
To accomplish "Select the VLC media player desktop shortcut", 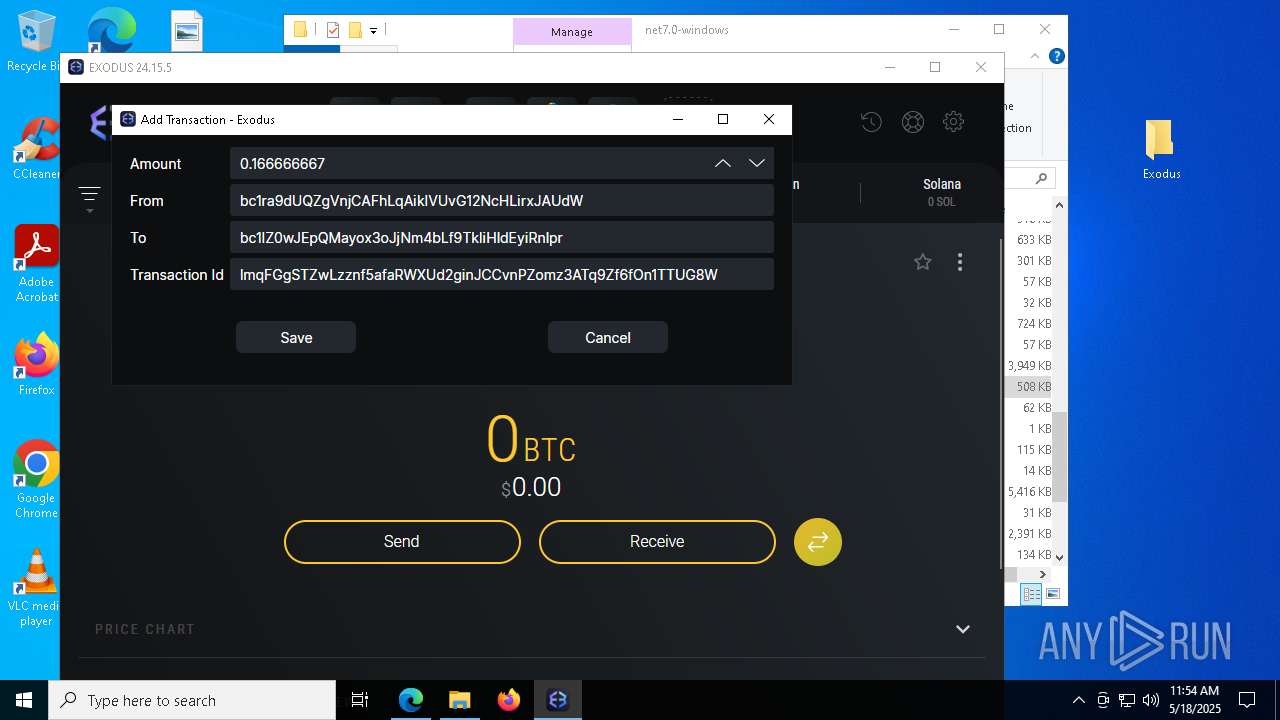I will click(36, 588).
